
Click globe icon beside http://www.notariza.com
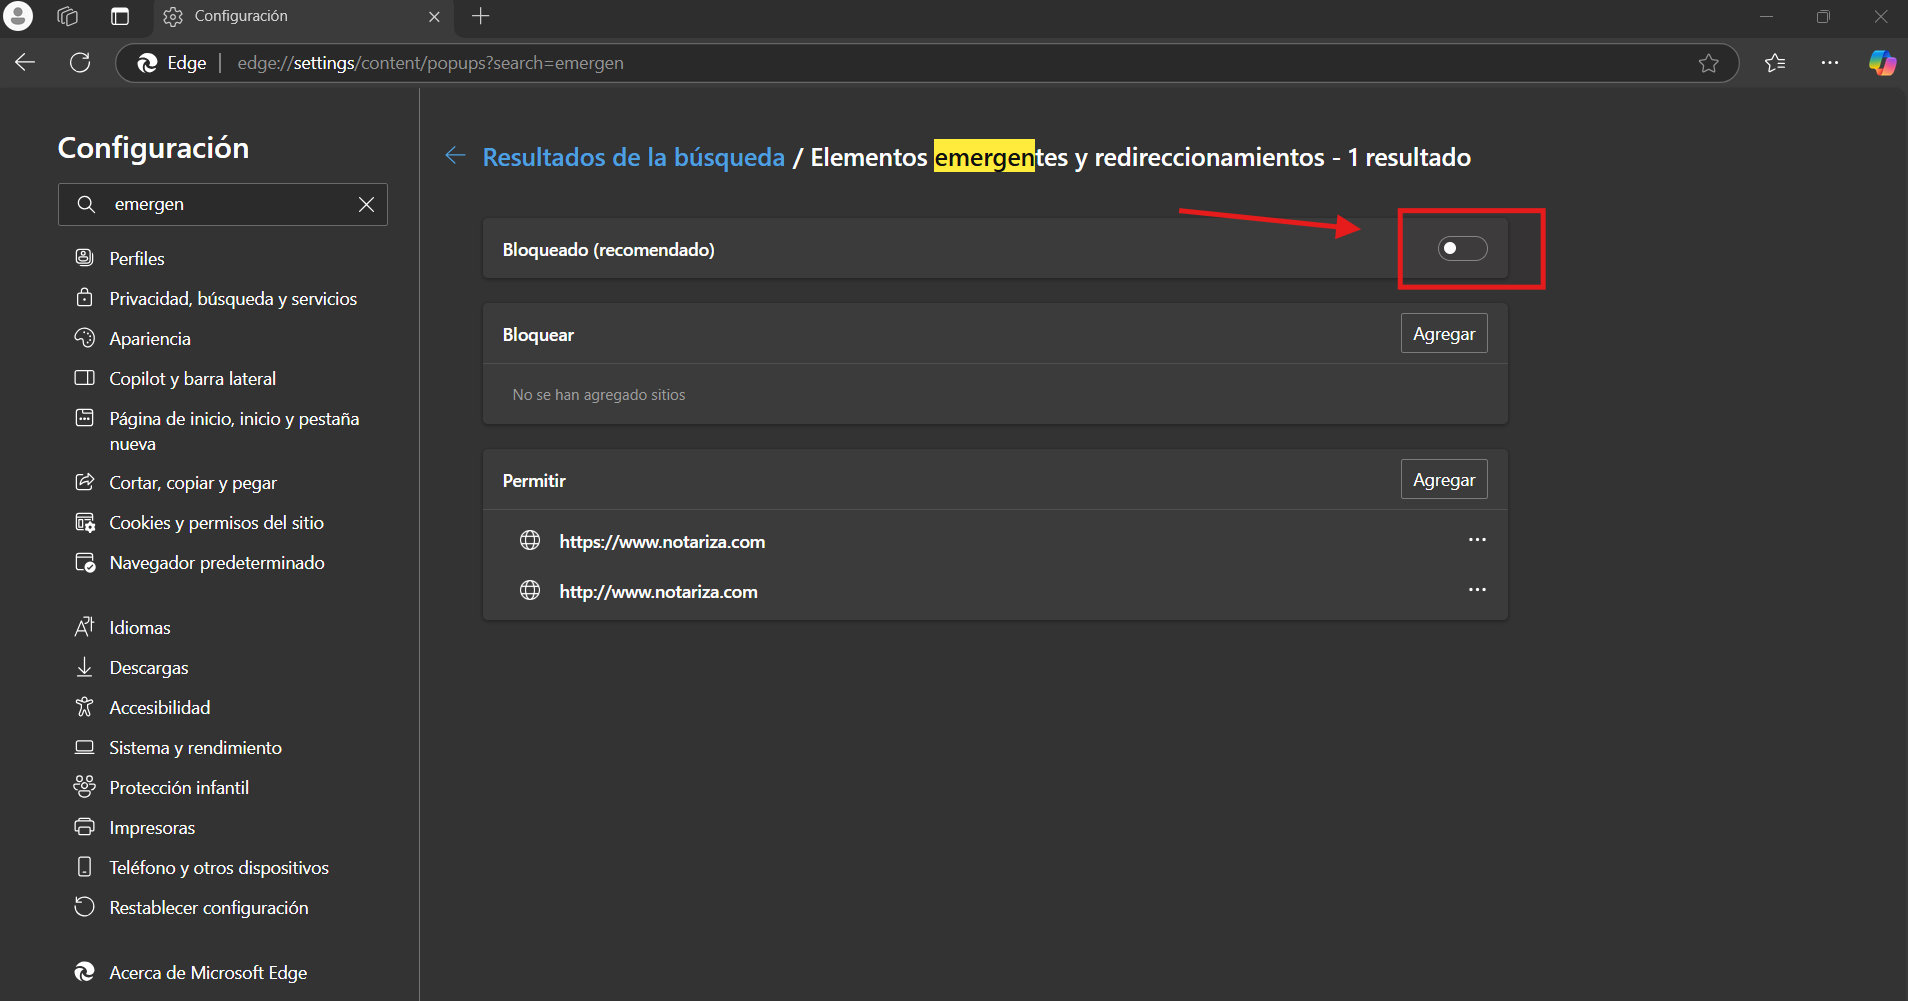[530, 590]
